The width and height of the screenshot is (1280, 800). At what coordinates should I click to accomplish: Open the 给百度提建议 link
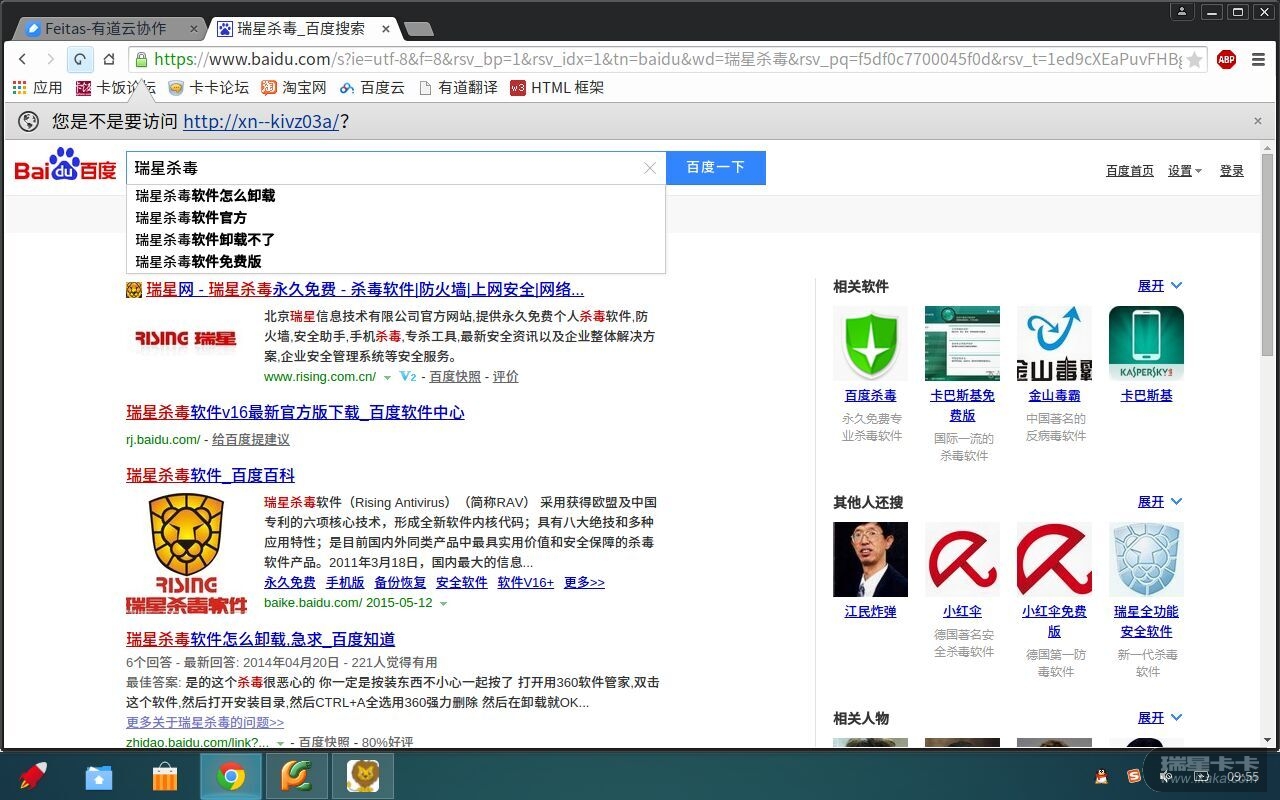[x=251, y=440]
